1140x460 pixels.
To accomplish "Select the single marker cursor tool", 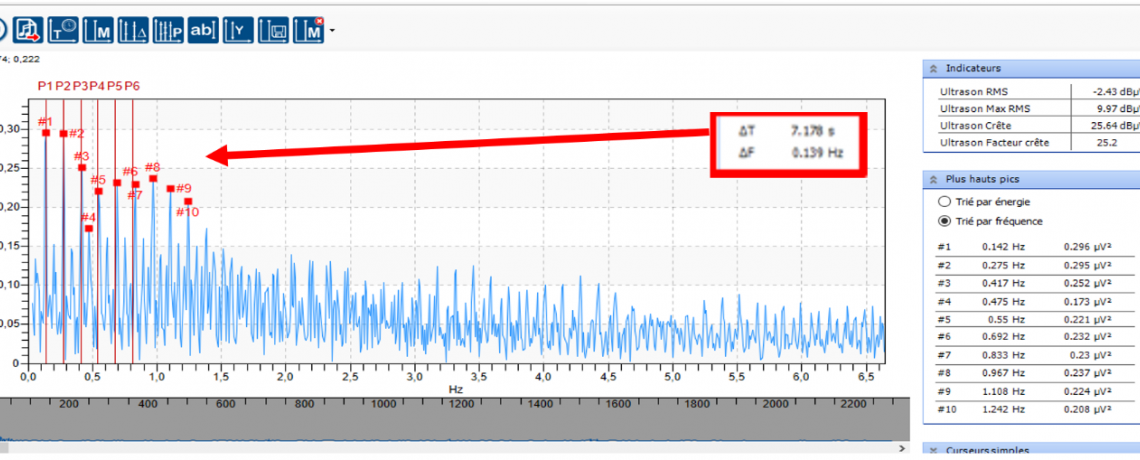I will click(x=98, y=30).
